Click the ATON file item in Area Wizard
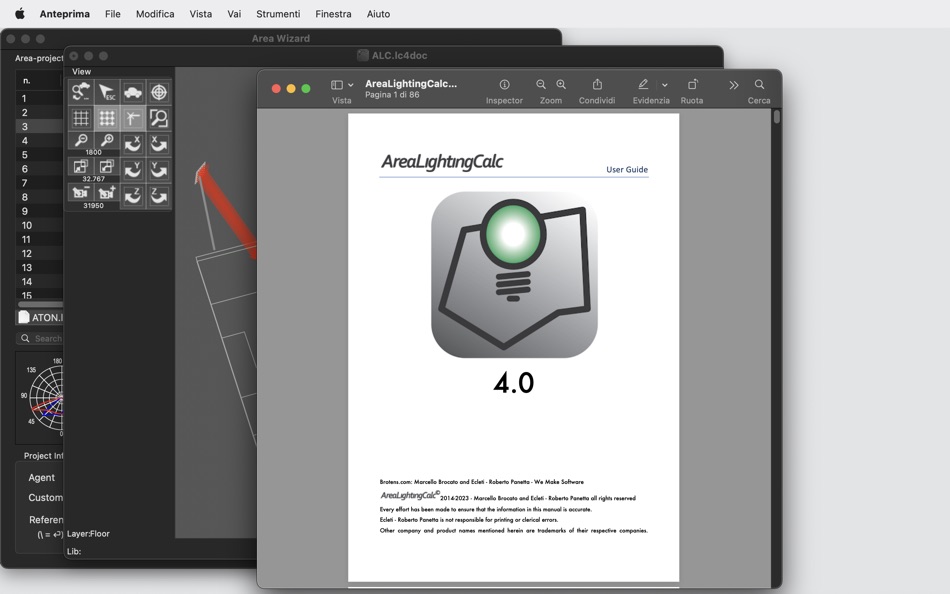This screenshot has width=950, height=594. pyautogui.click(x=40, y=317)
